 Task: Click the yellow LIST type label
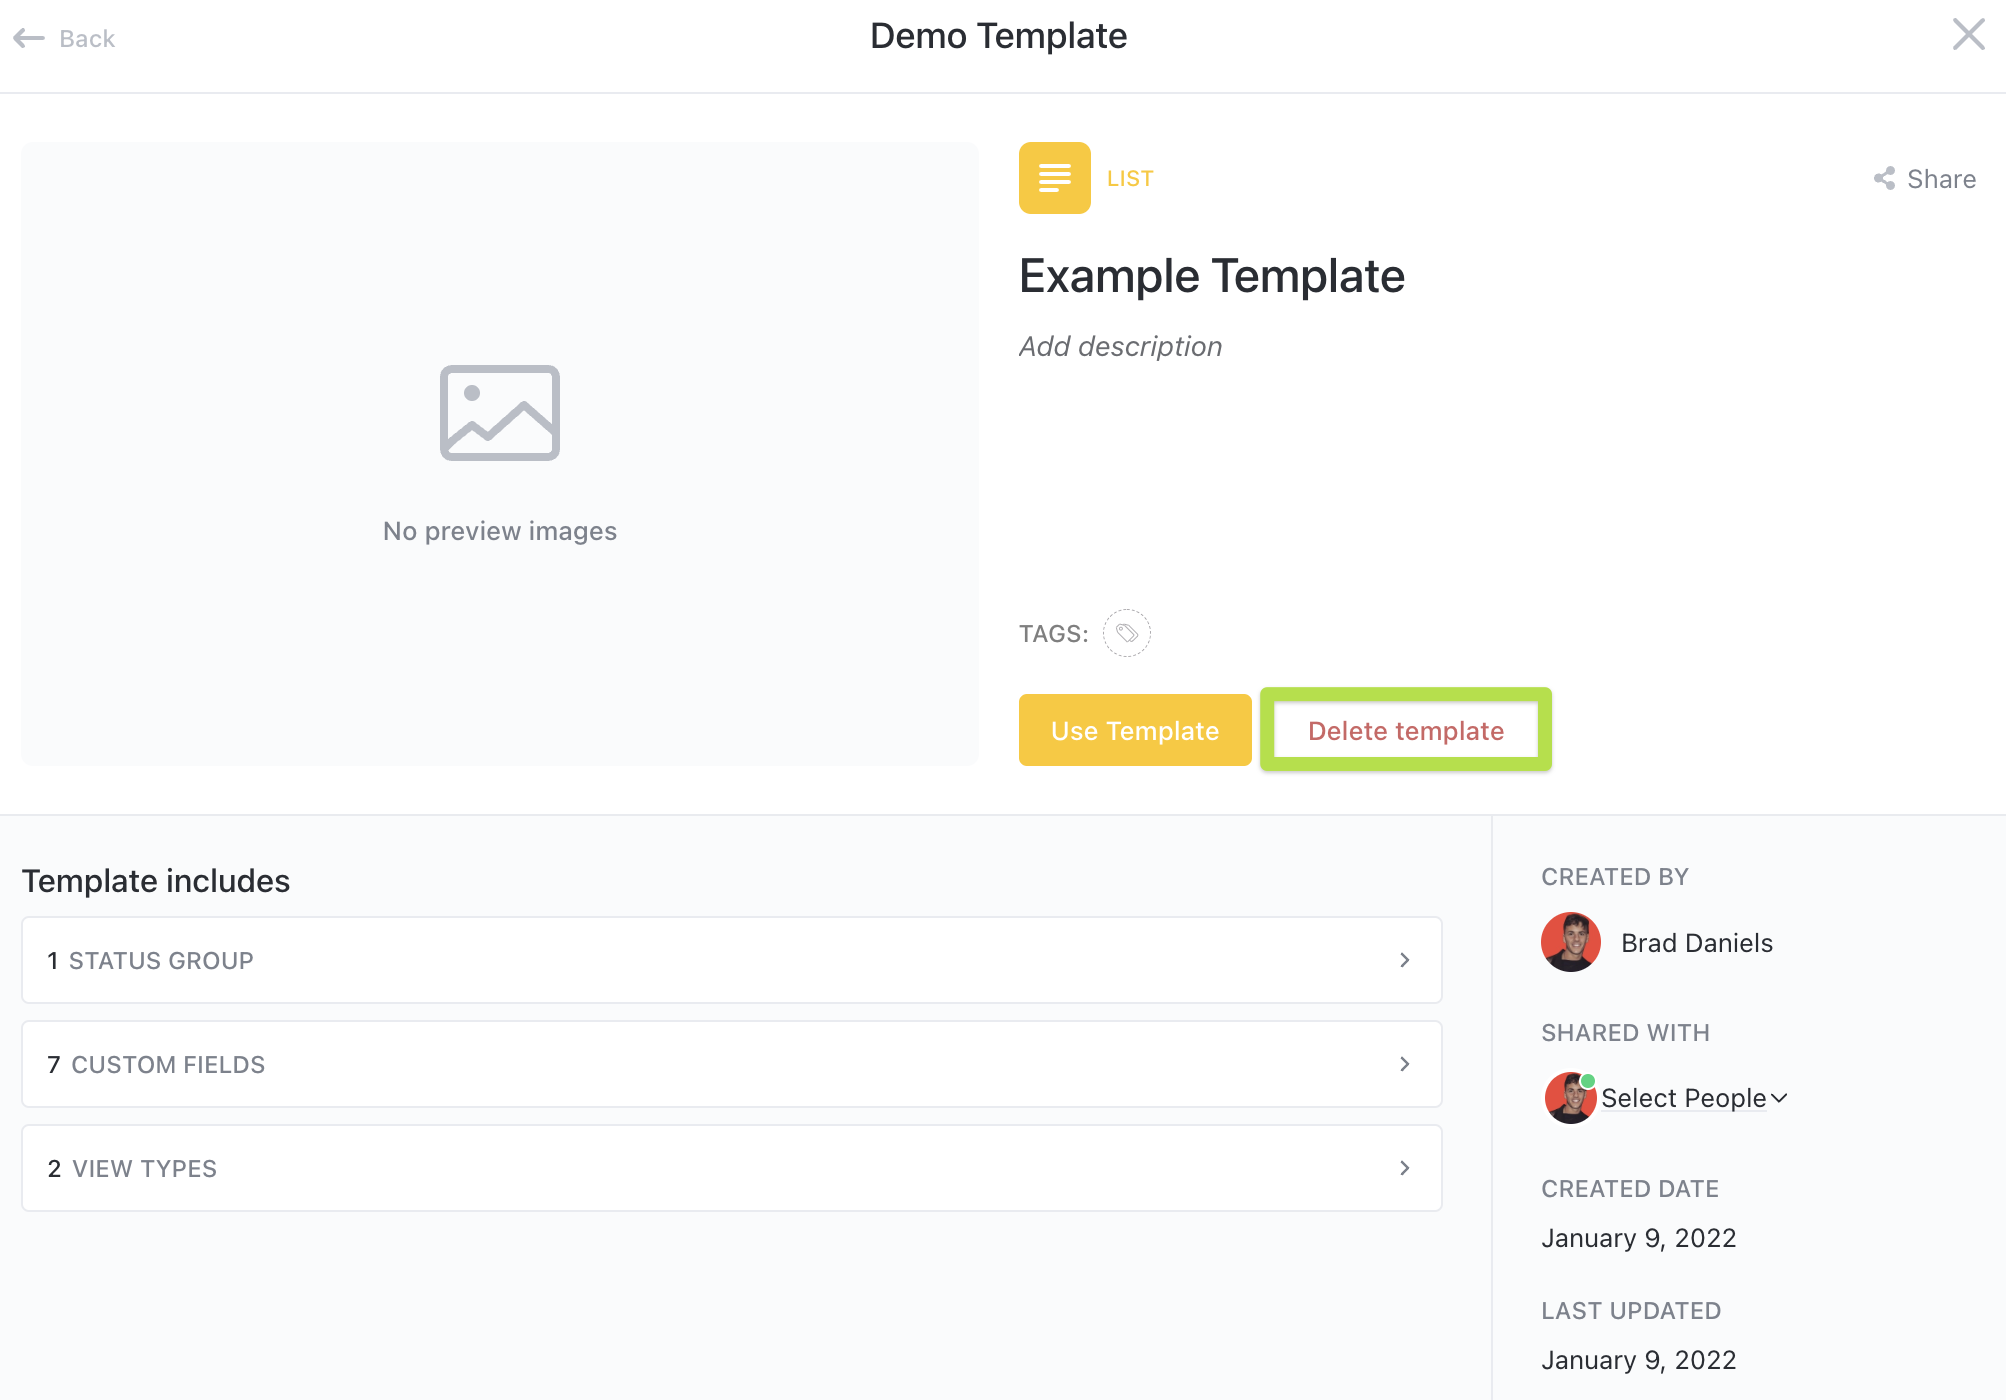click(x=1130, y=179)
